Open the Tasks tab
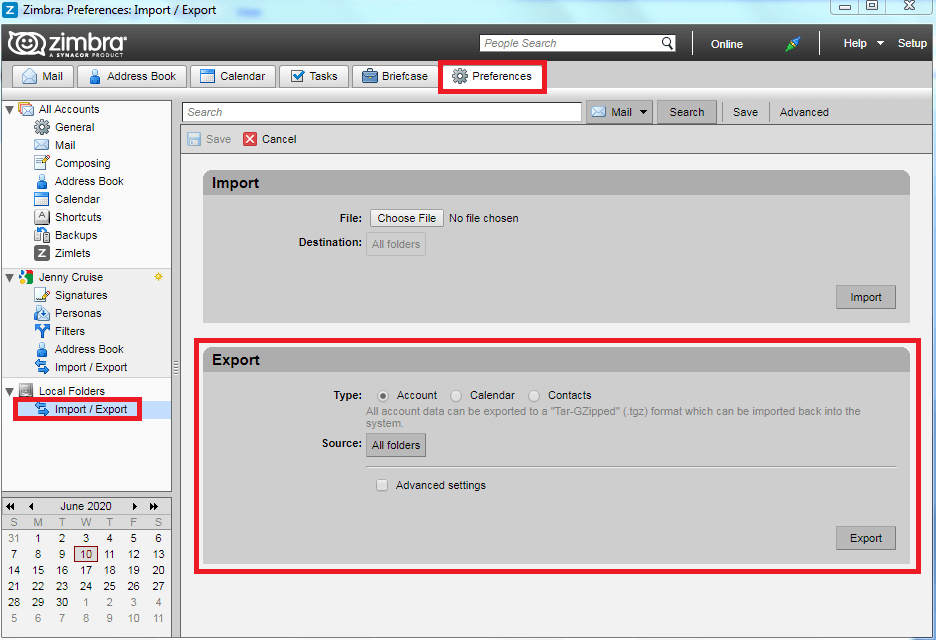 312,76
